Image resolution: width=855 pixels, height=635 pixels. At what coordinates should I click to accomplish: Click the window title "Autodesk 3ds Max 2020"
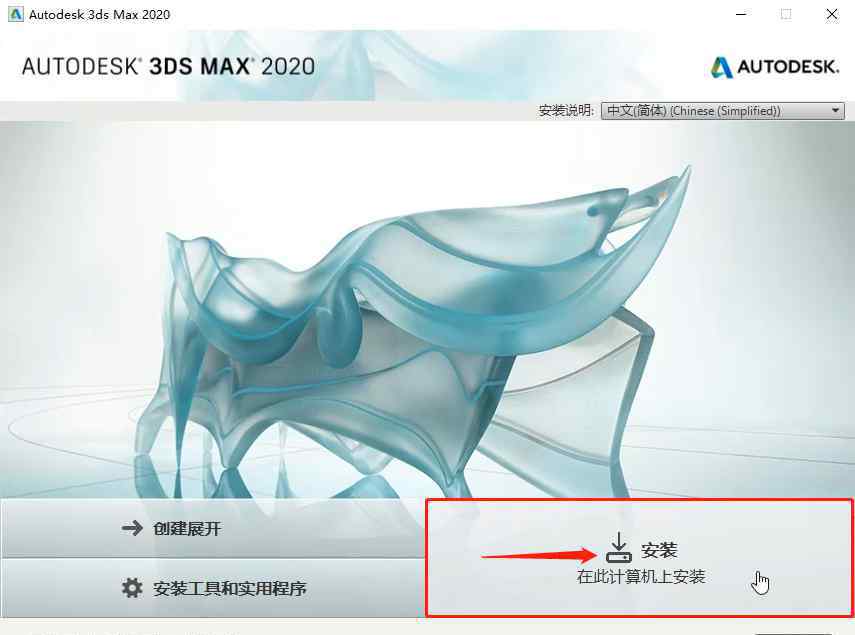coord(99,15)
